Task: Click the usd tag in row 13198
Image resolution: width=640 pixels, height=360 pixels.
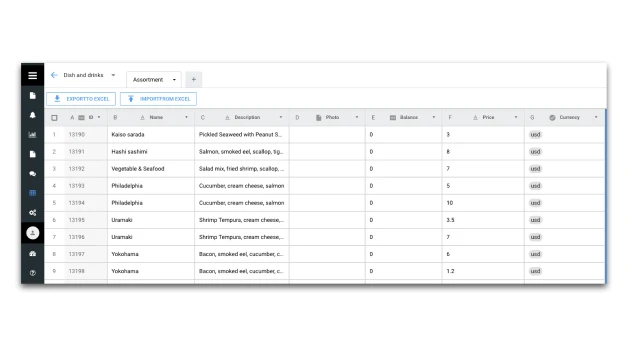Action: coord(535,271)
